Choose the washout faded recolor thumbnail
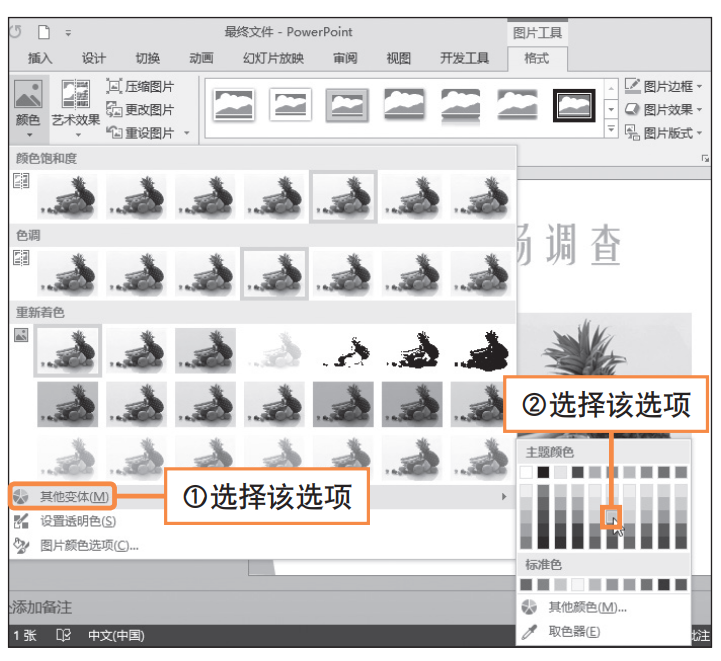Viewport: 721px width, 661px height. pos(275,350)
